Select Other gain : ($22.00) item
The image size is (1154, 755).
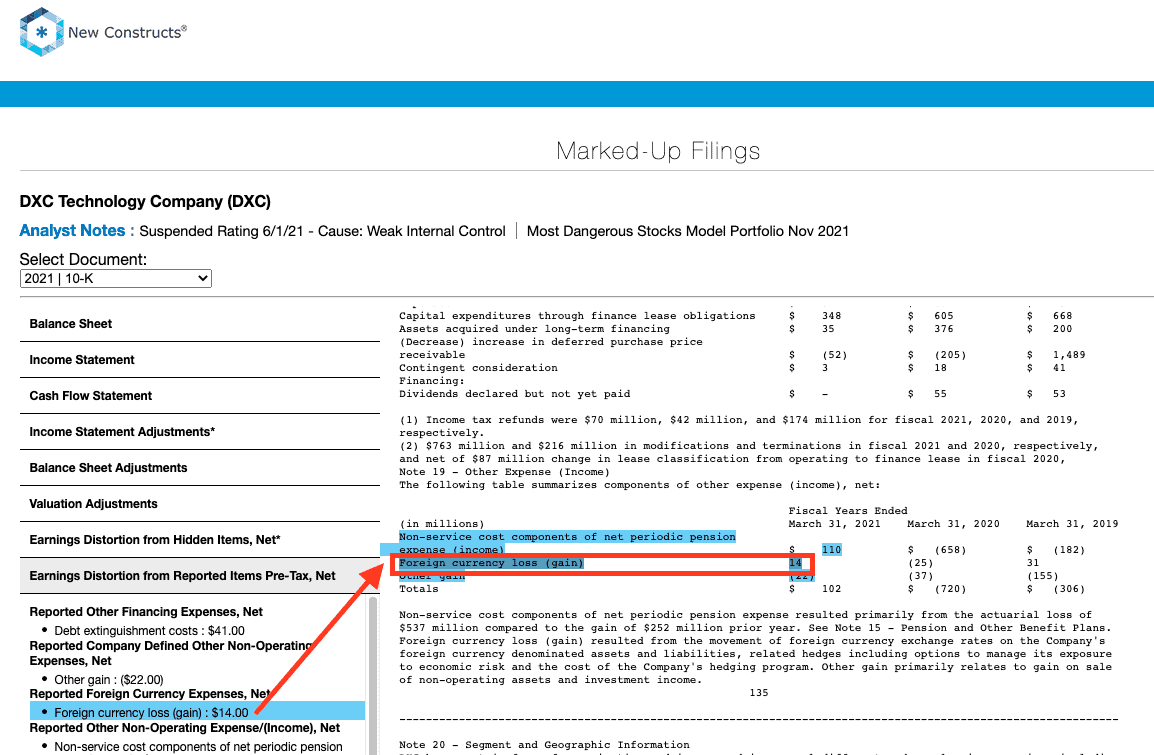tap(109, 680)
